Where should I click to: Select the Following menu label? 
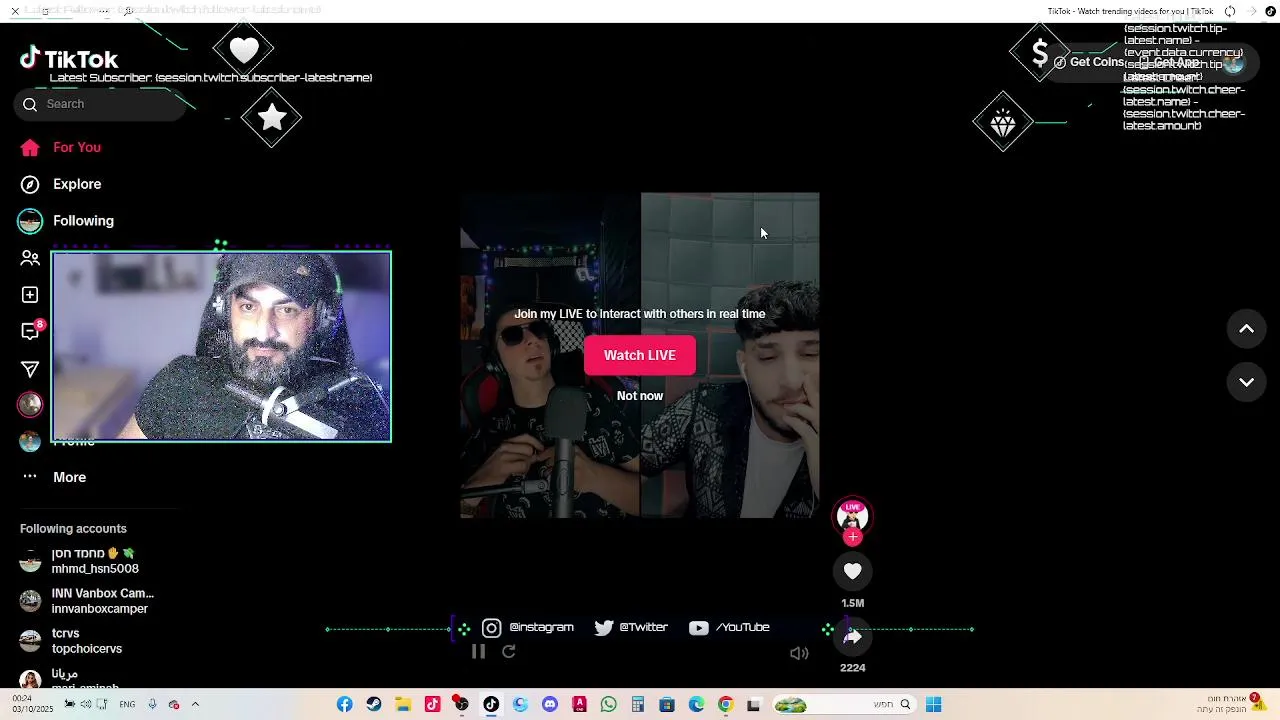click(83, 221)
